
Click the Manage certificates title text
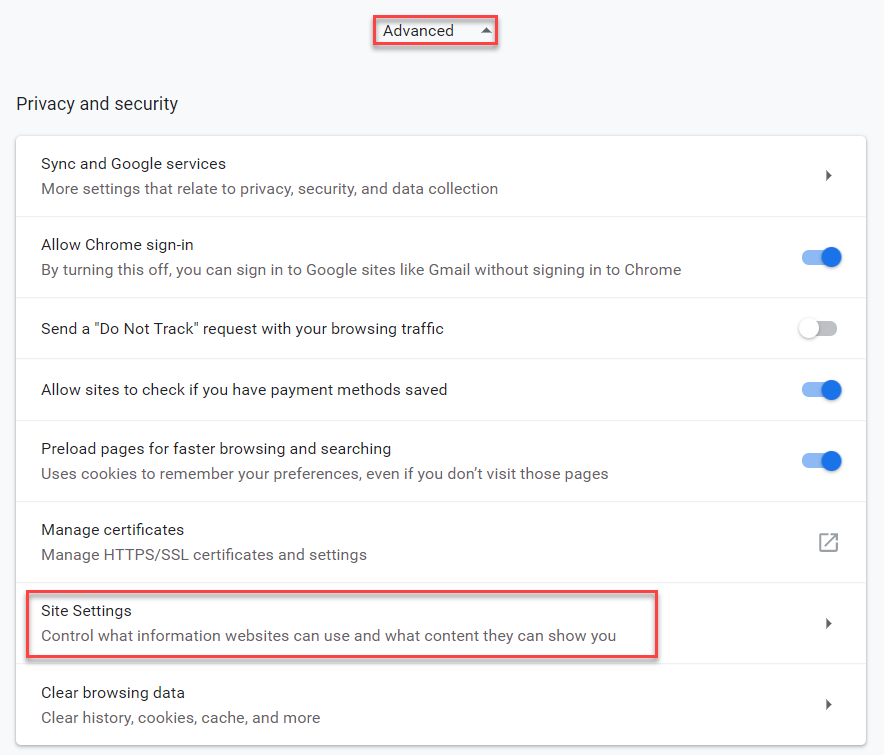click(112, 530)
